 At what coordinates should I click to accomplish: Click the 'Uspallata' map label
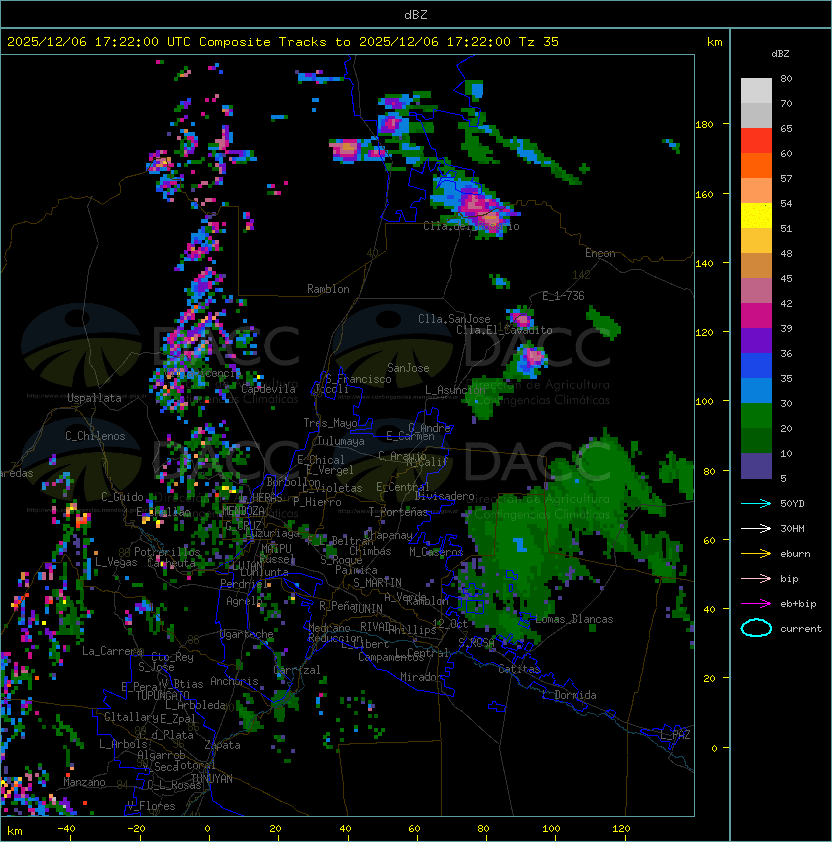(94, 398)
